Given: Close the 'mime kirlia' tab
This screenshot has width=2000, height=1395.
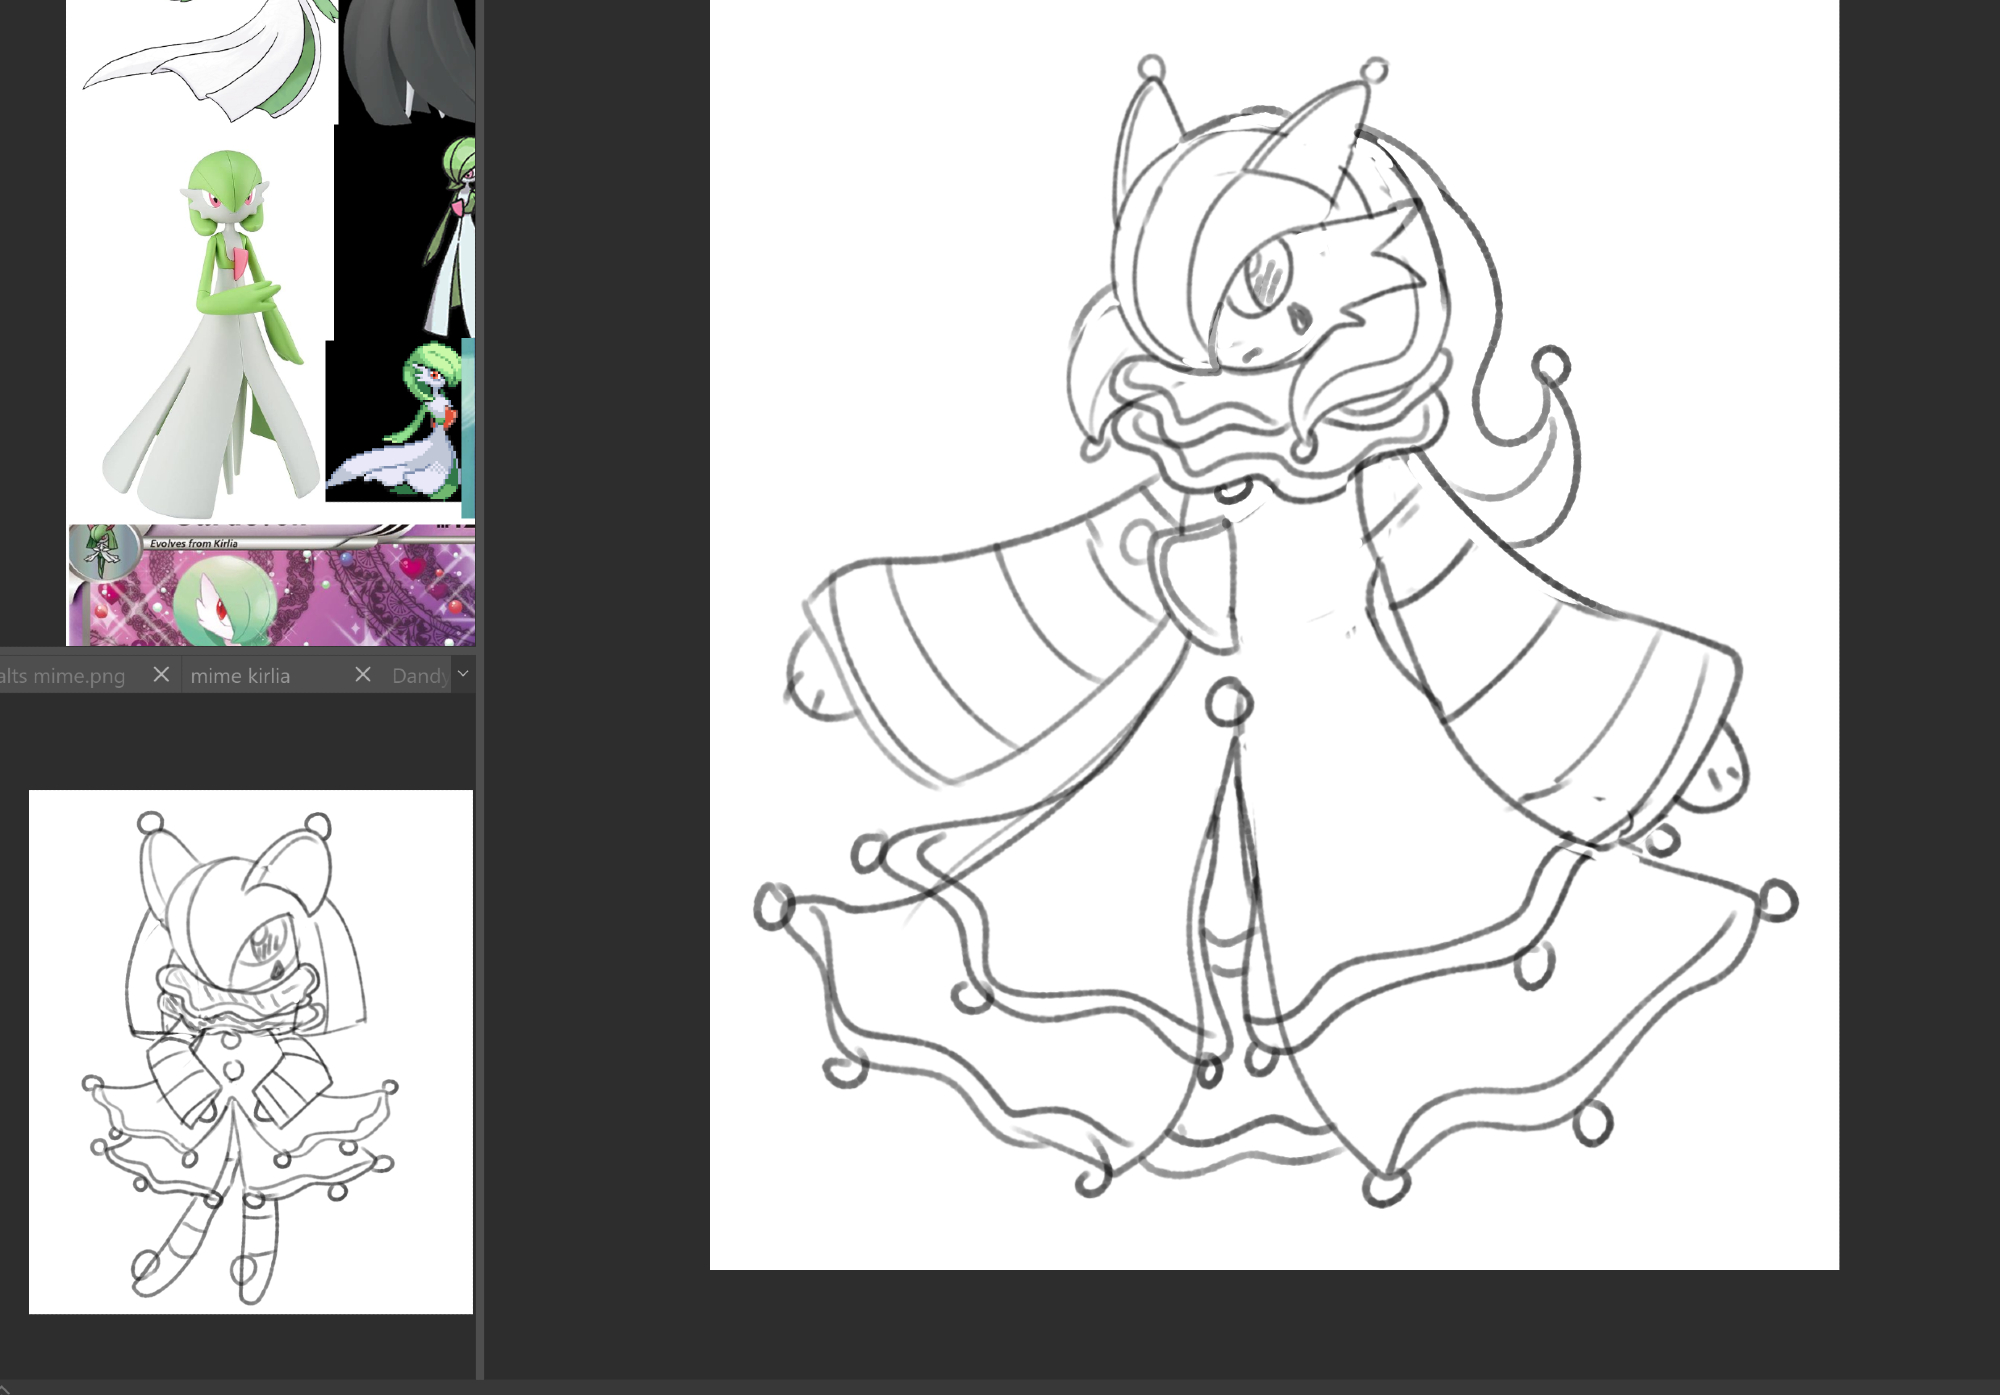Looking at the screenshot, I should 363,675.
